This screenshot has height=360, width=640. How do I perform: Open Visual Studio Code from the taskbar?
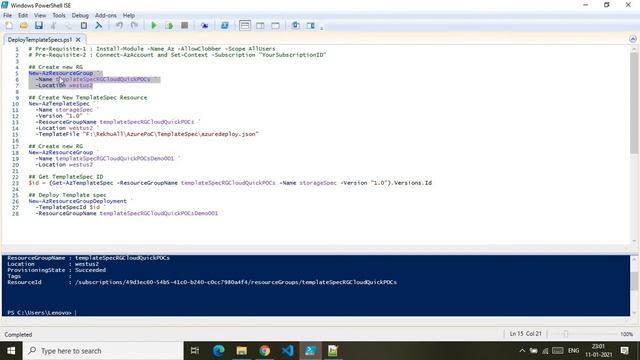click(x=287, y=351)
